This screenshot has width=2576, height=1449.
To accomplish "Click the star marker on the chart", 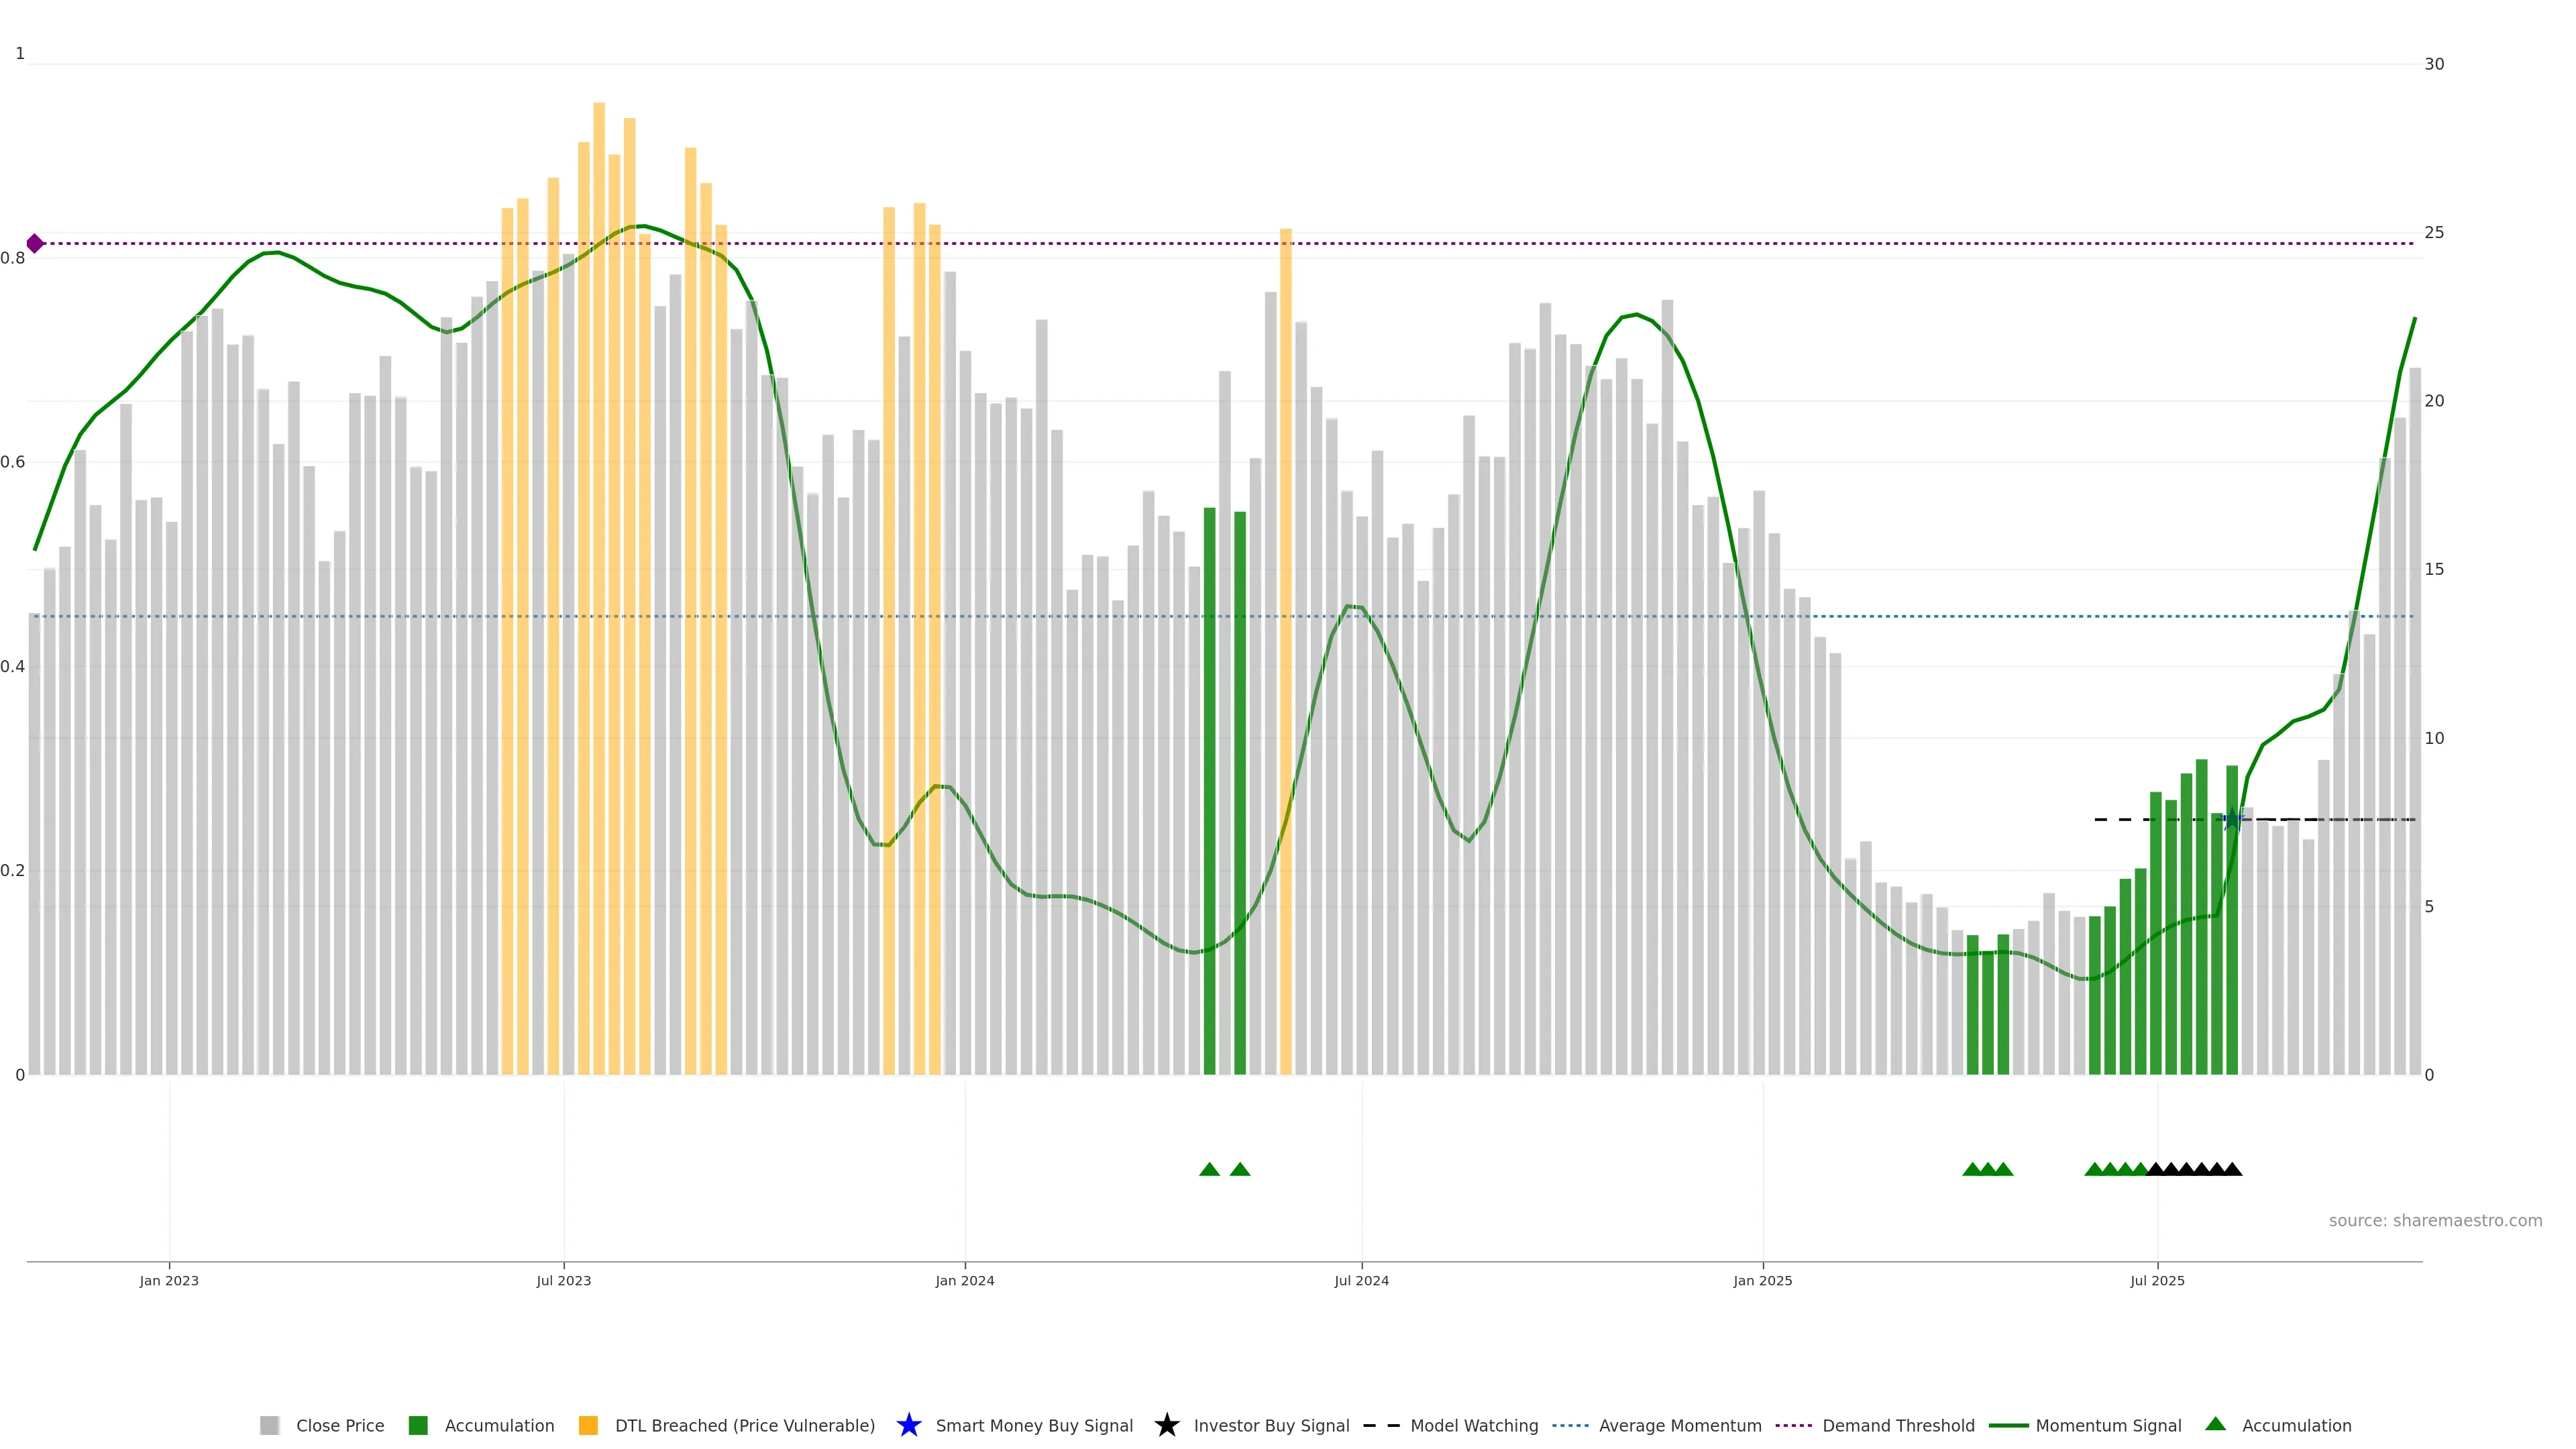I will pyautogui.click(x=2232, y=819).
